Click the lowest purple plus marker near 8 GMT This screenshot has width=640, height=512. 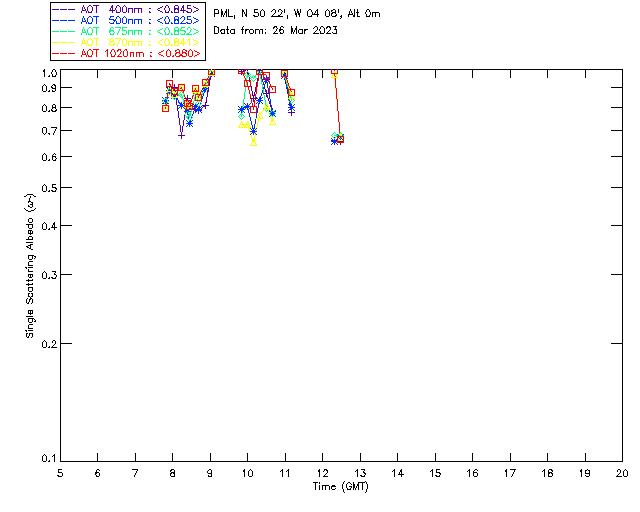coord(181,135)
